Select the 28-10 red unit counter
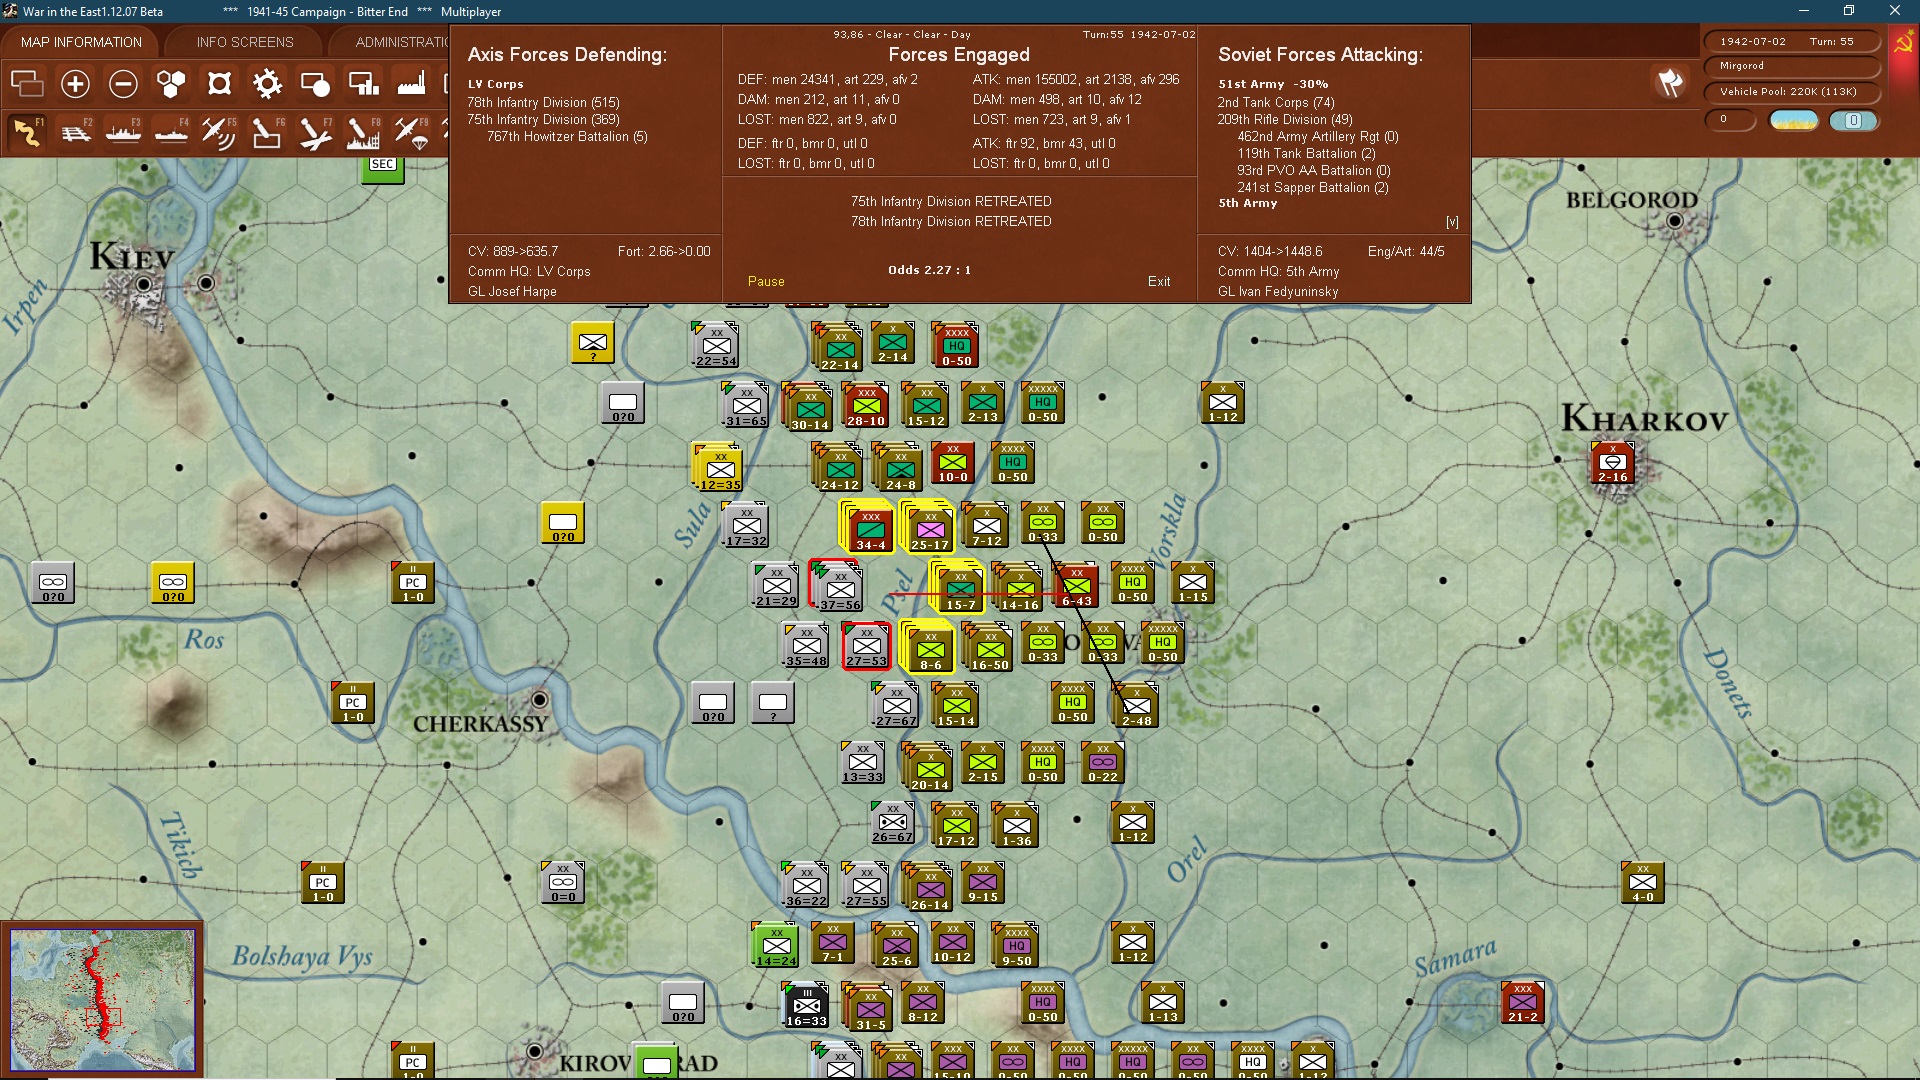1920x1080 pixels. click(866, 406)
